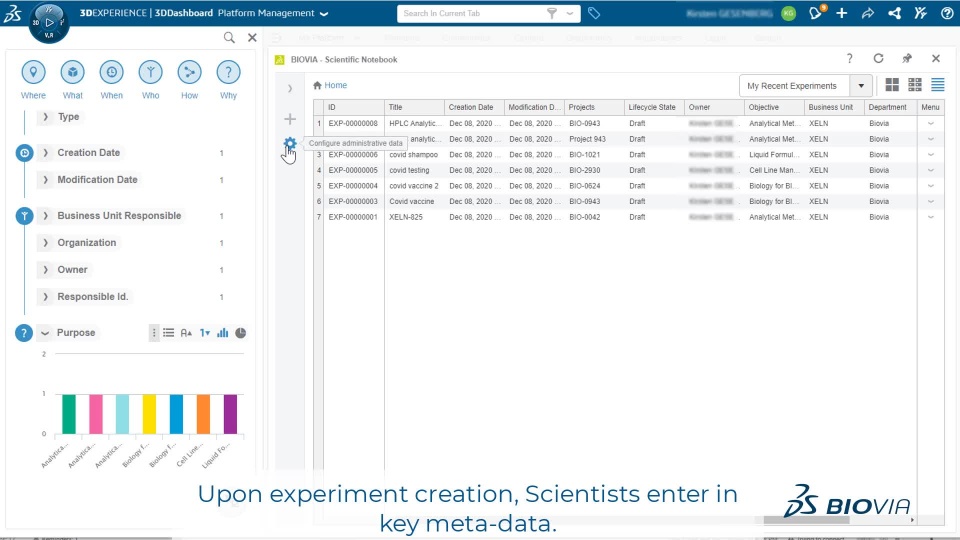Click the search magnifier in tagger panel

229,38
